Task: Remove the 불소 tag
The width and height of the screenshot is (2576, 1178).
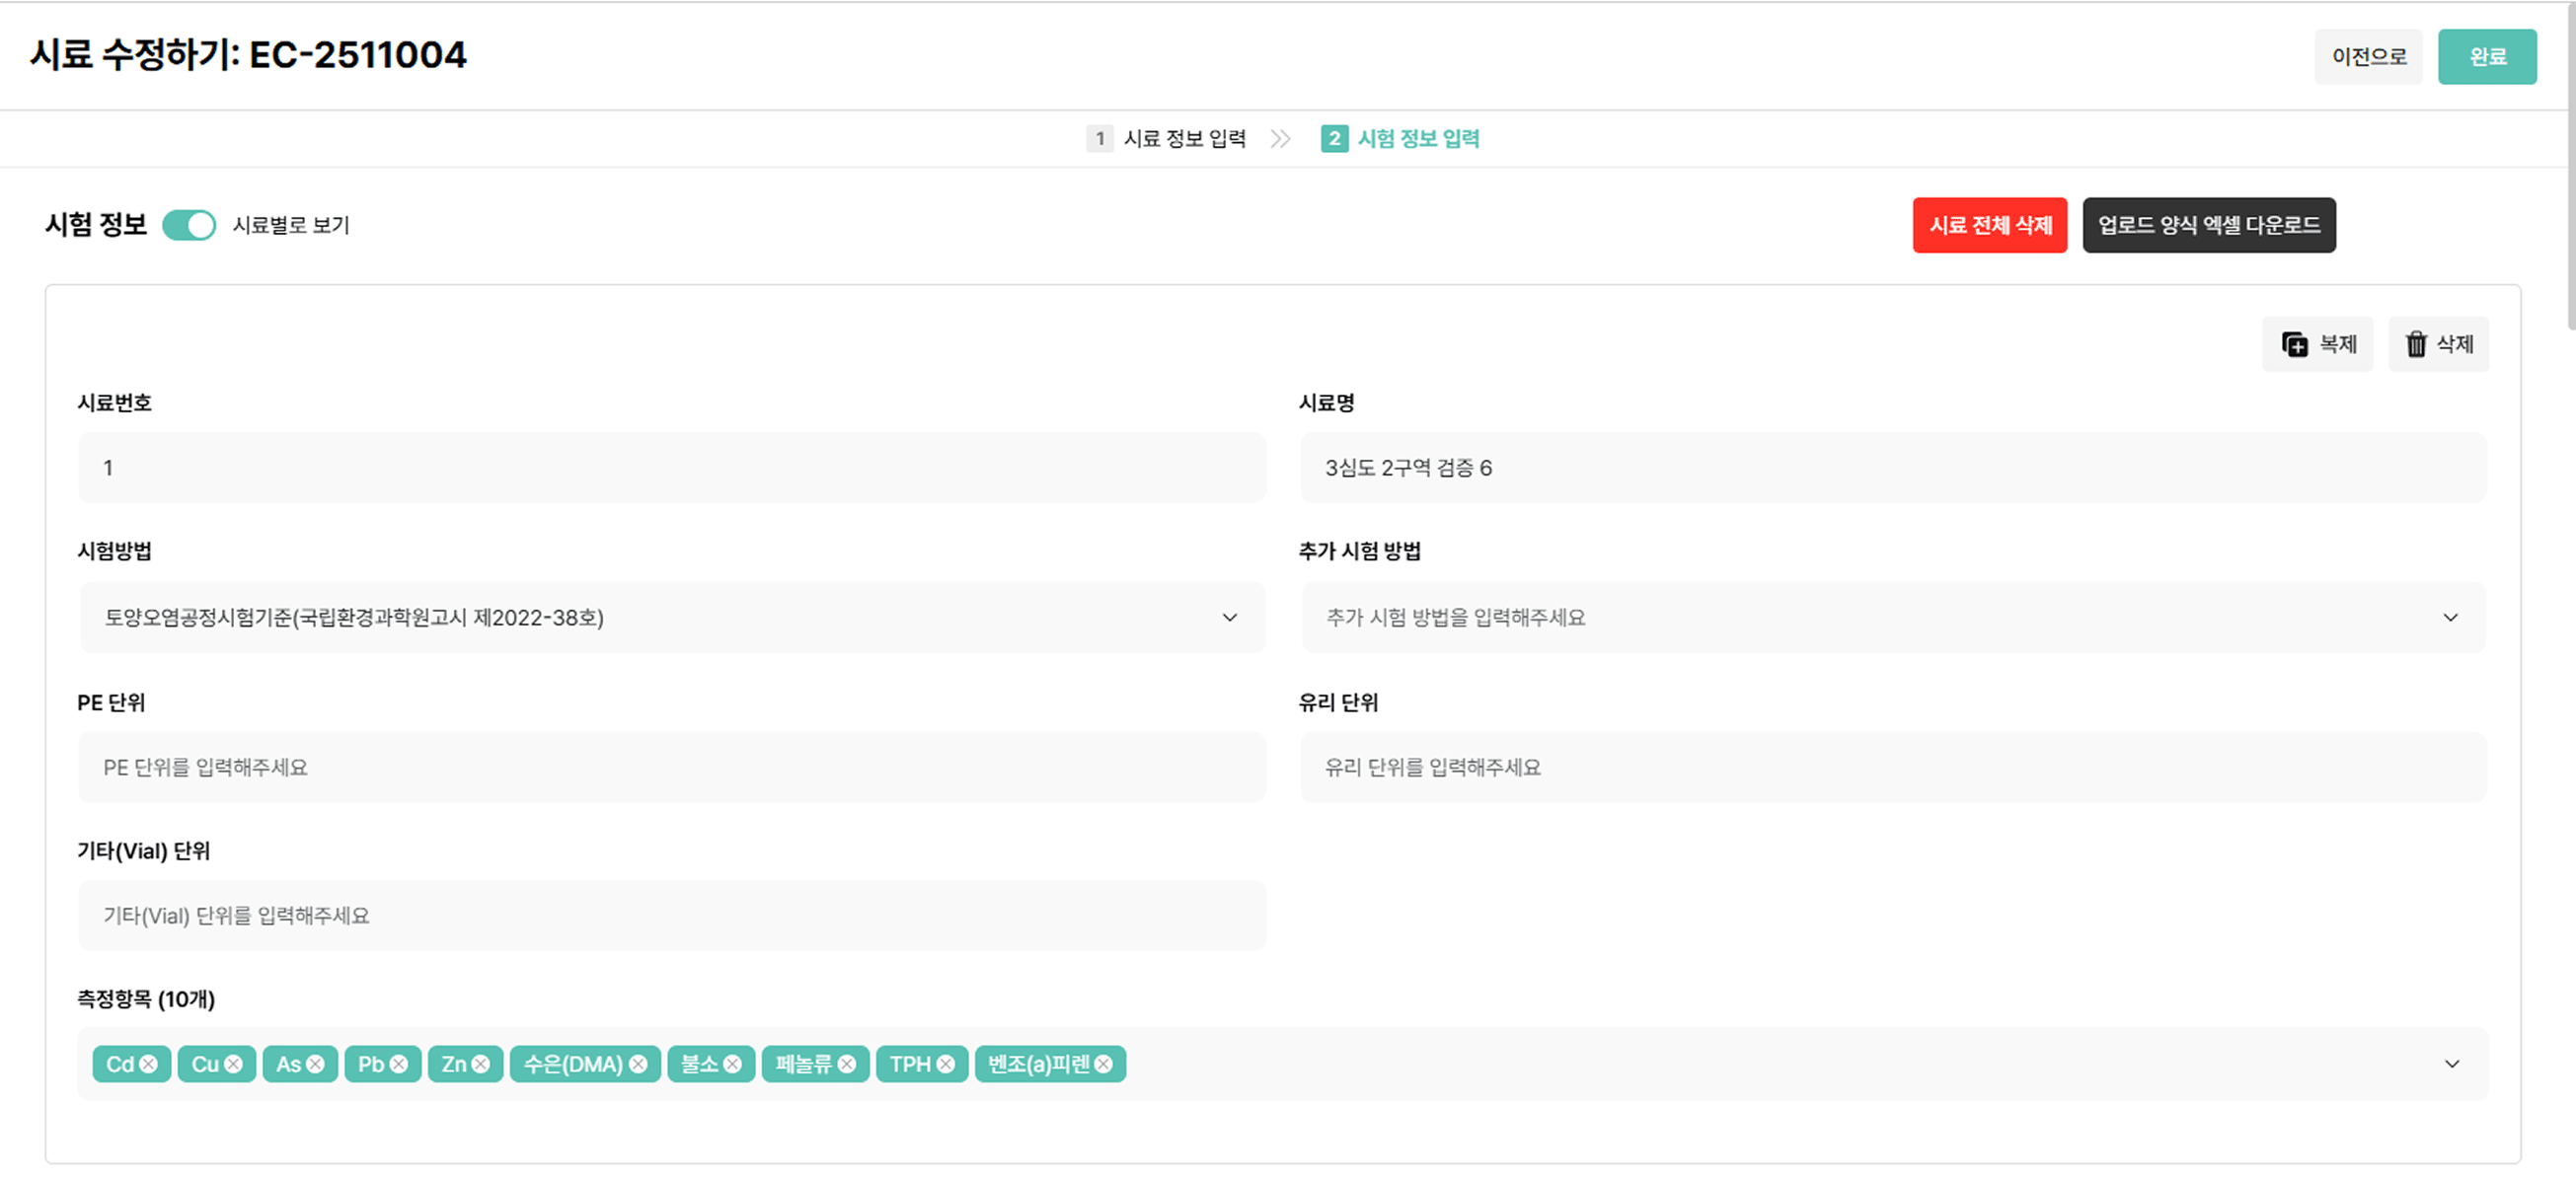Action: coord(732,1064)
